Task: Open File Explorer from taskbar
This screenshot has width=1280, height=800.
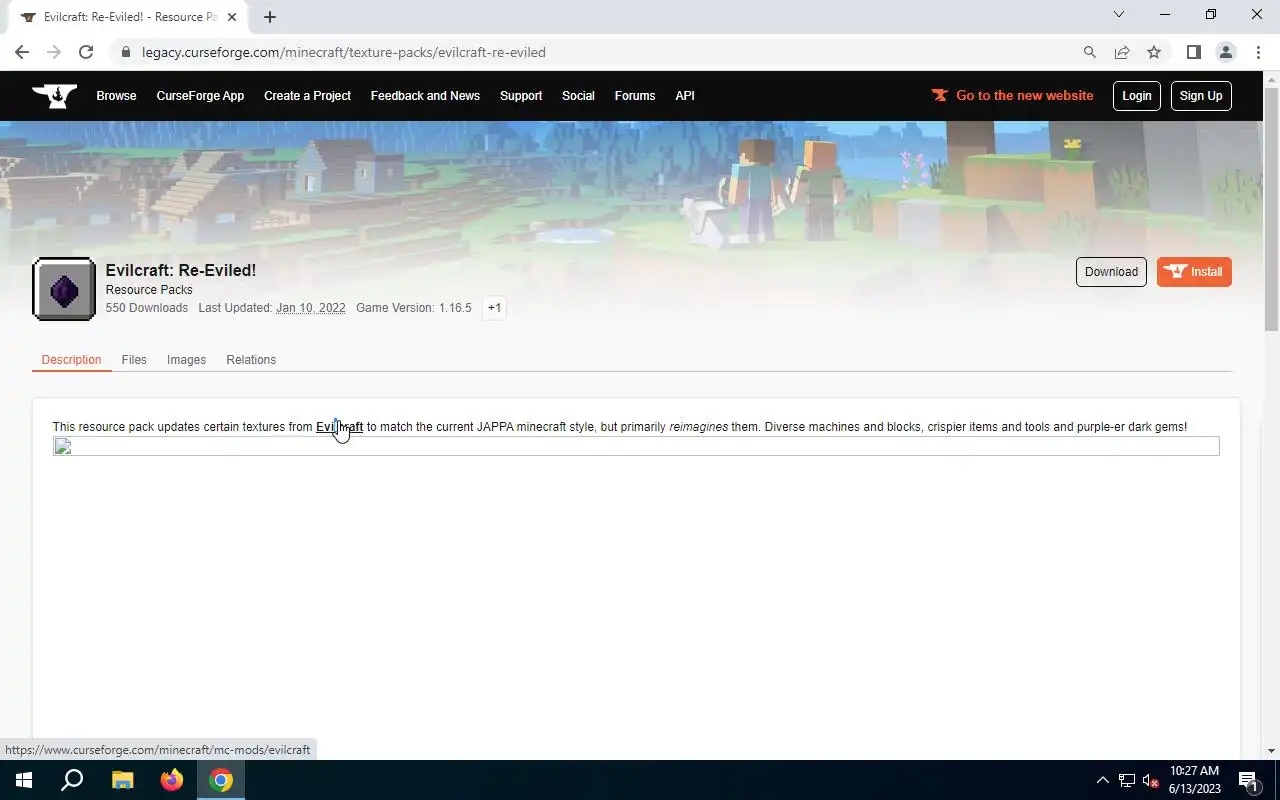Action: click(x=122, y=780)
